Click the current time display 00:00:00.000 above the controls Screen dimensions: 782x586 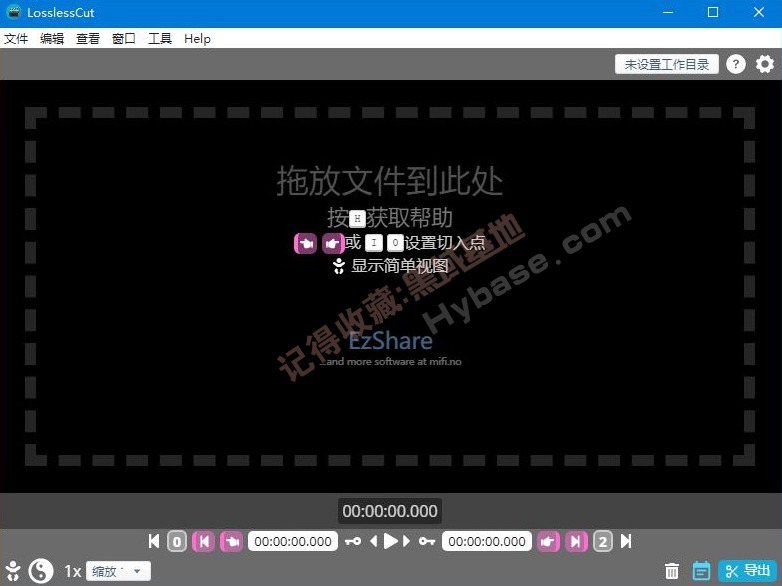(390, 511)
